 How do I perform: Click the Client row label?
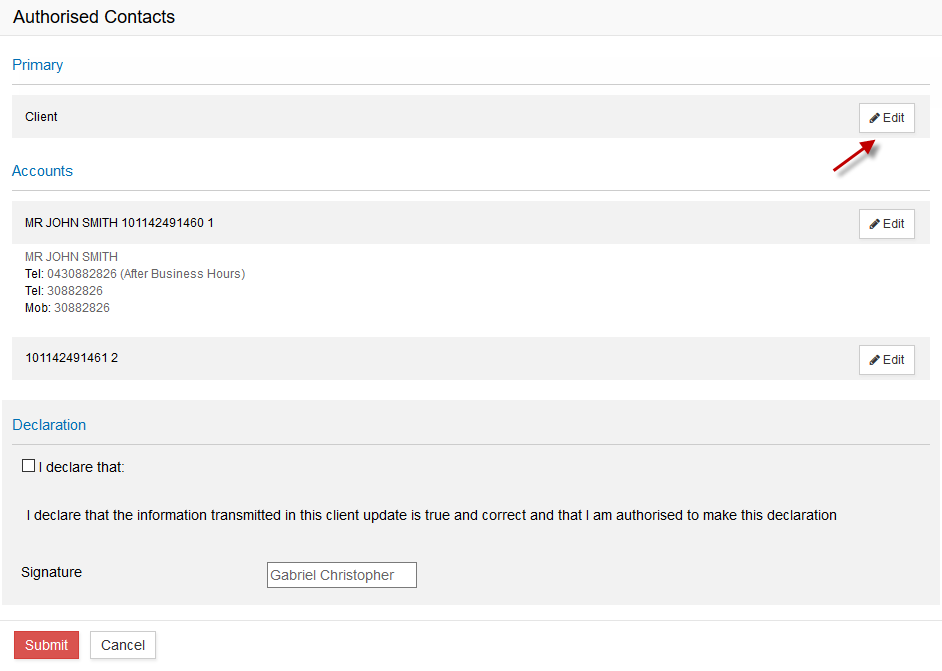pyautogui.click(x=41, y=117)
